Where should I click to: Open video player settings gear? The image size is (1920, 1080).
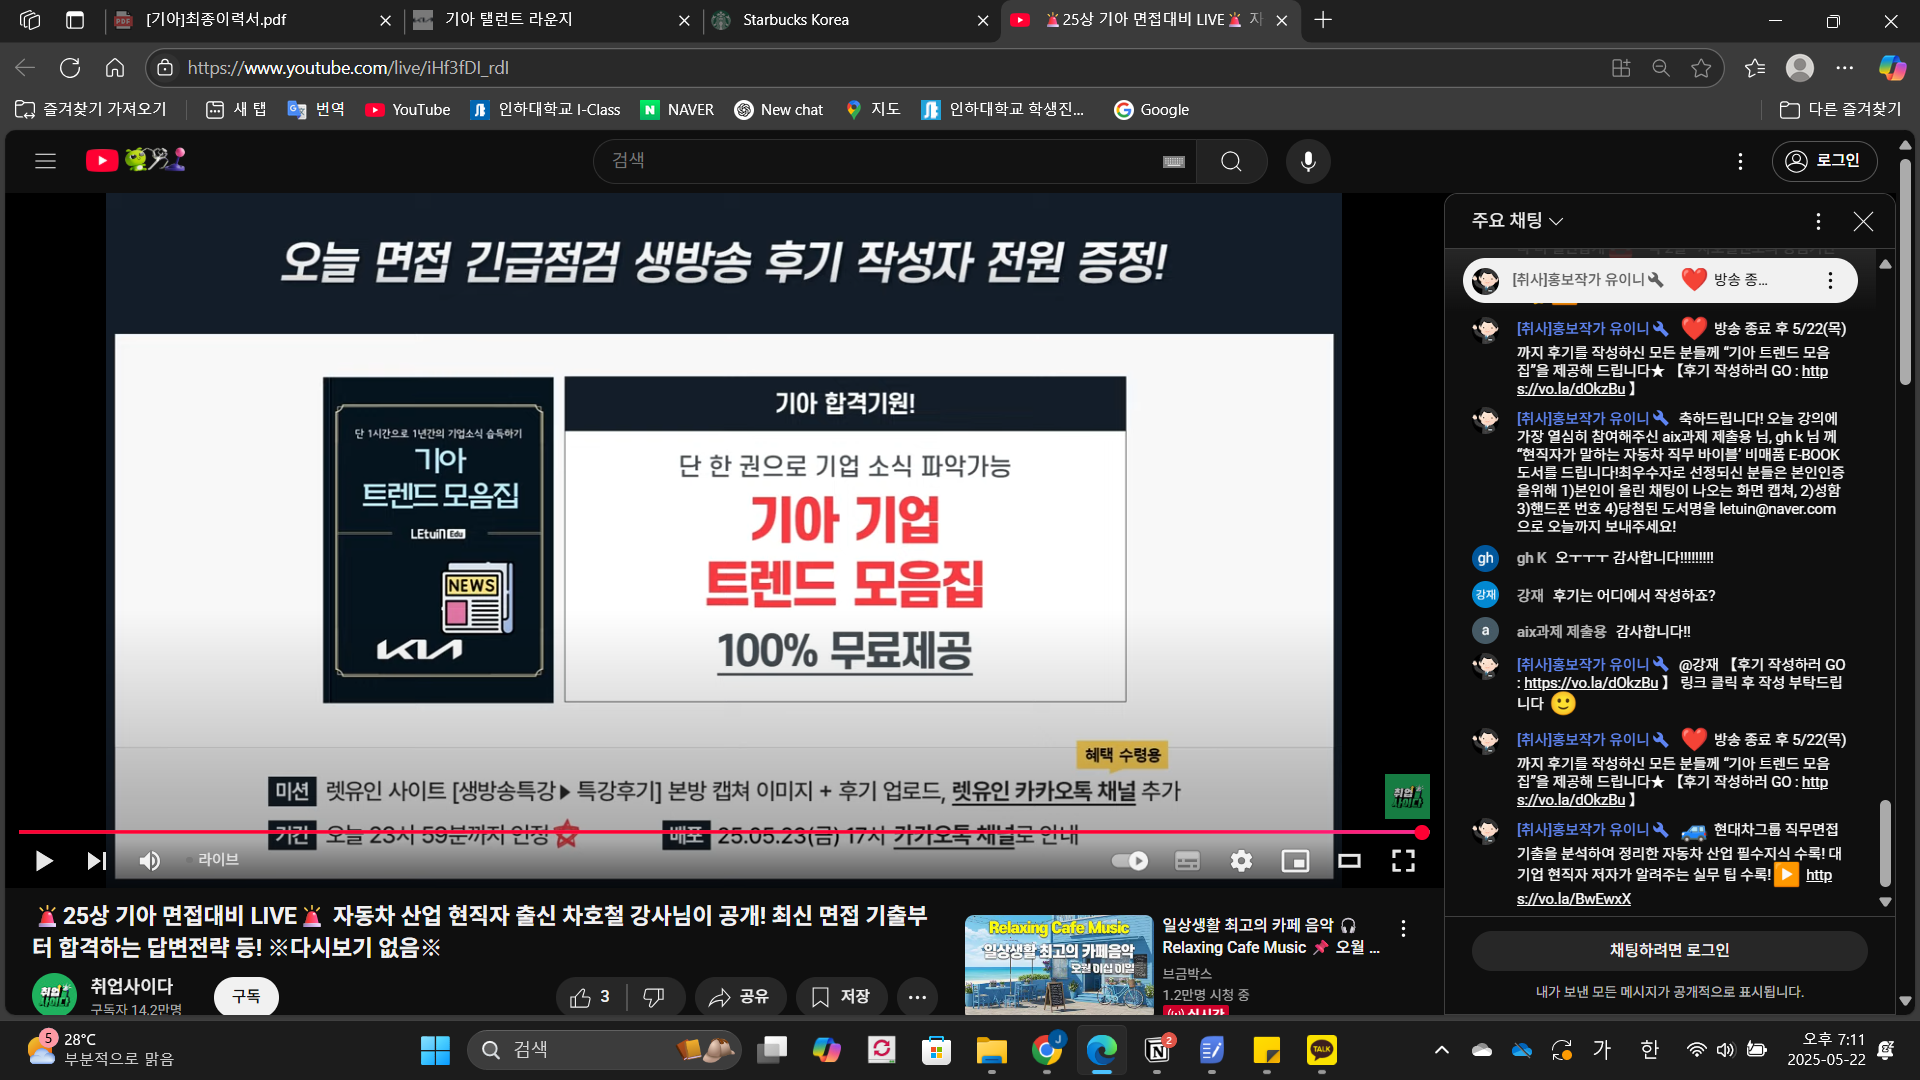coord(1241,861)
